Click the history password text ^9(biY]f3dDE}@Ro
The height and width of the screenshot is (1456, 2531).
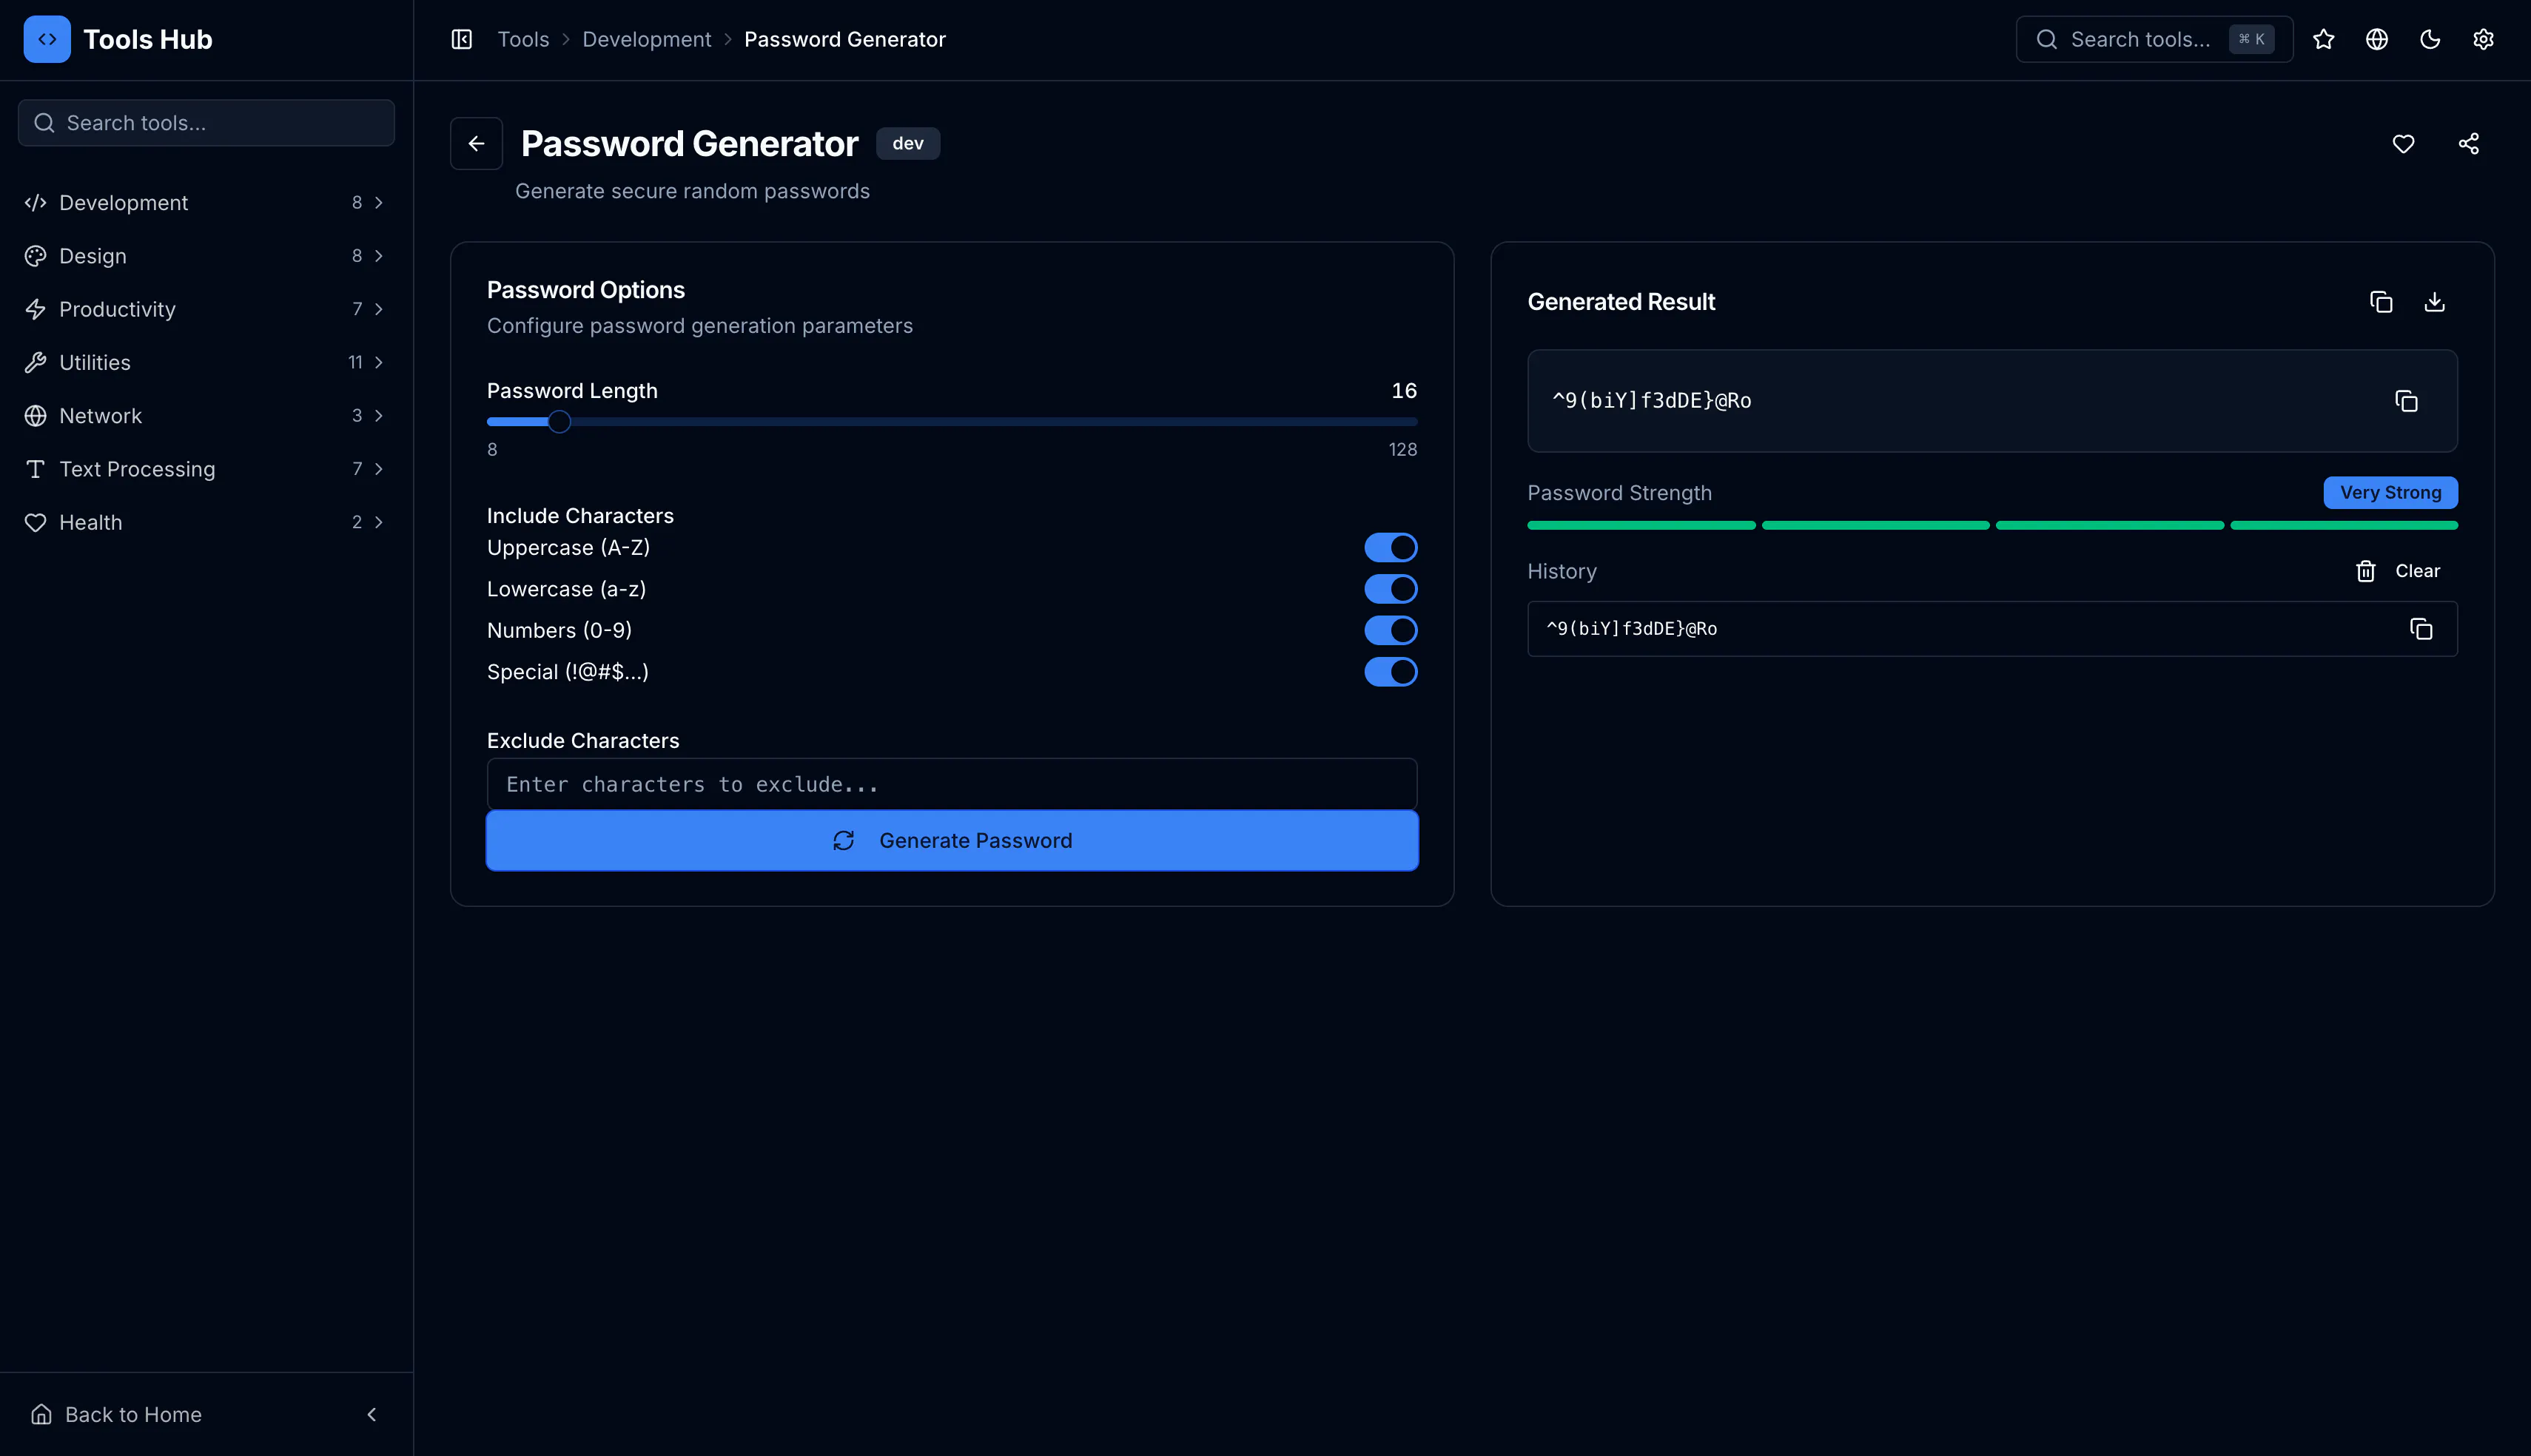[x=1632, y=629]
